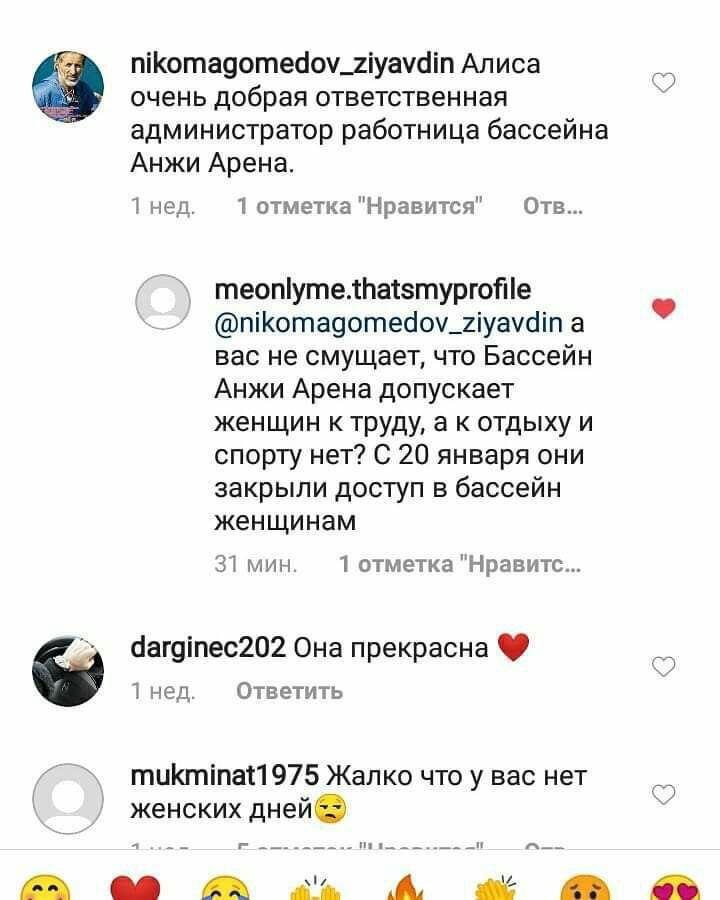Open darginec202's profile avatar
This screenshot has height=900, width=720.
68,671
